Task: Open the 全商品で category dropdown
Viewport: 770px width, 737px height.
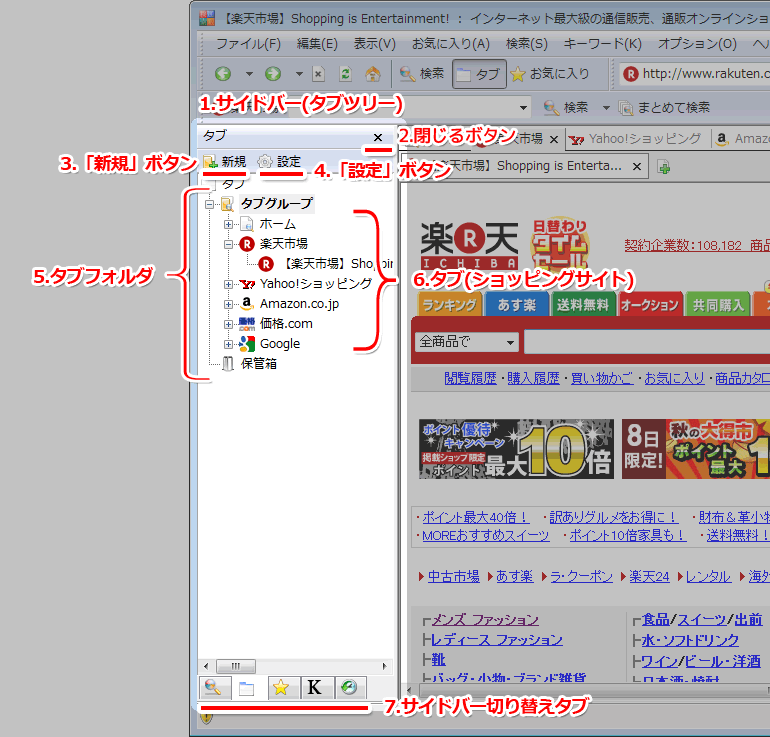Action: coord(466,341)
